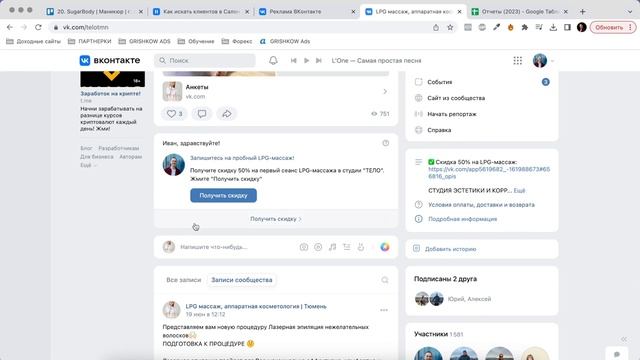Image resolution: width=640 pixels, height=360 pixels.
Task: Open the Получить скидку footer link
Action: coord(276,219)
